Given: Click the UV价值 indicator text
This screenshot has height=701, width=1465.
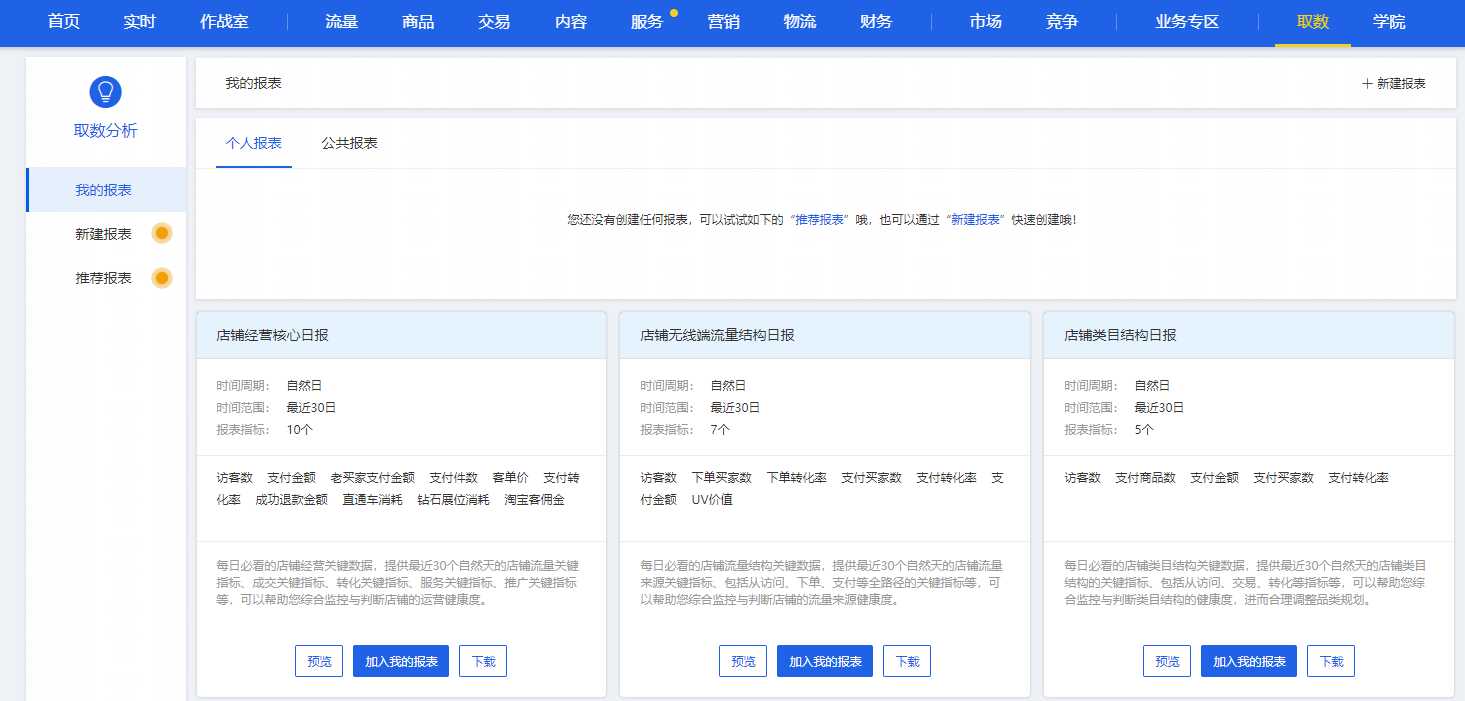Looking at the screenshot, I should (x=712, y=500).
